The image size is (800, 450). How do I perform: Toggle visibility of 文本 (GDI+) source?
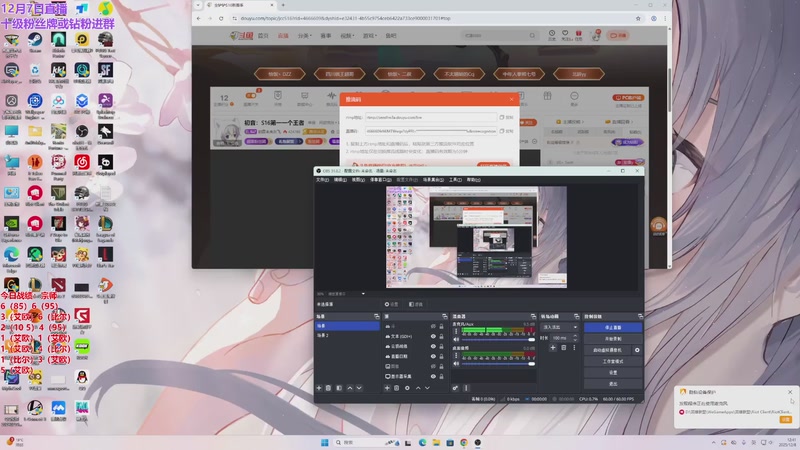pos(433,336)
